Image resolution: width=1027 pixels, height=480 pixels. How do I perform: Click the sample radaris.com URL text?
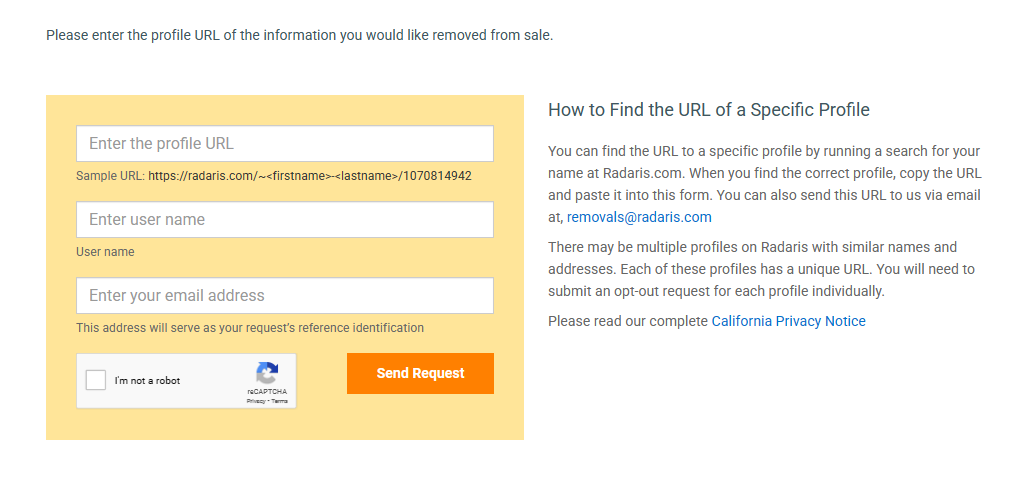pyautogui.click(x=310, y=176)
